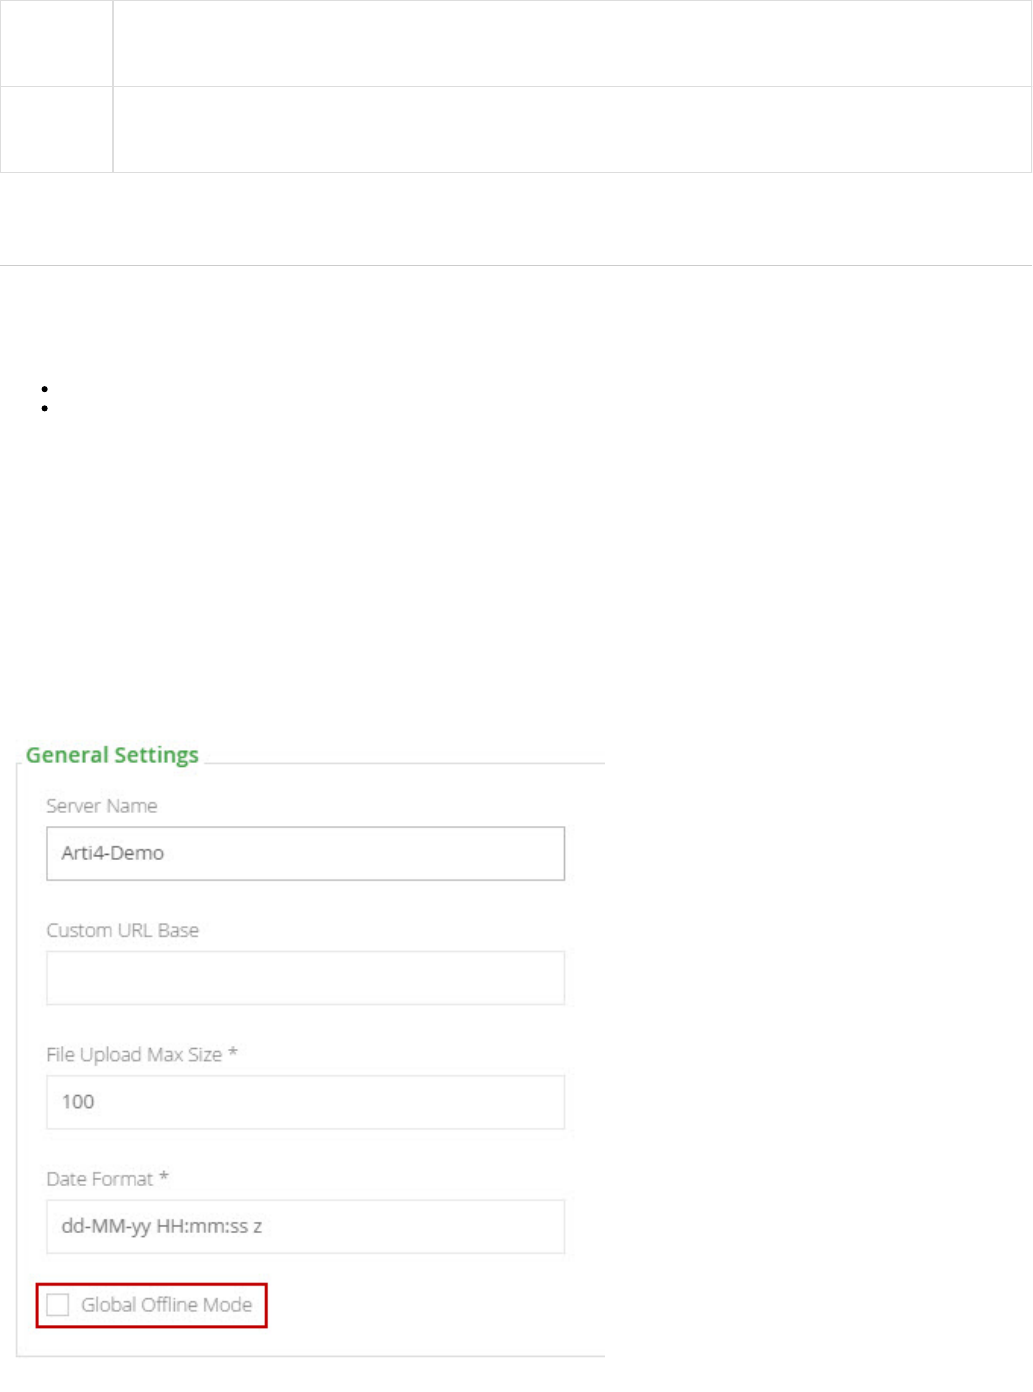
Task: Click the second table row's wide right cell
Action: [x=571, y=129]
